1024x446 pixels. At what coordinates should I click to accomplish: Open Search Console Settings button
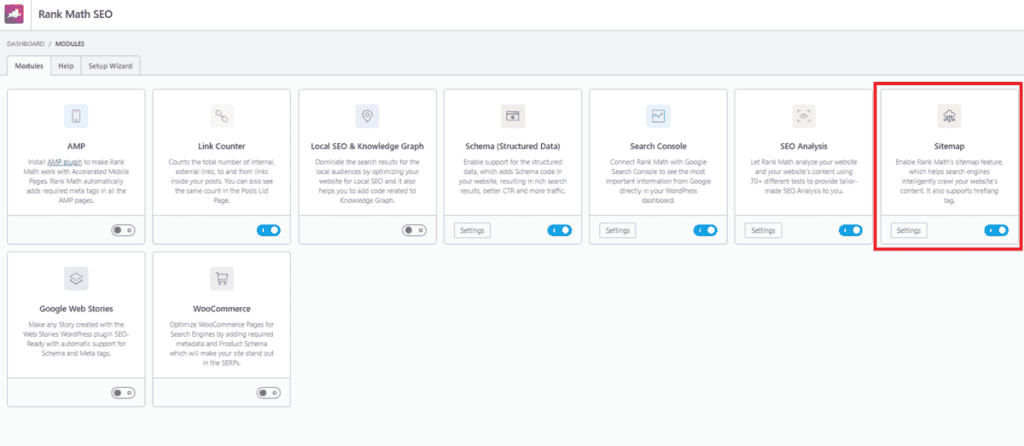pyautogui.click(x=618, y=231)
